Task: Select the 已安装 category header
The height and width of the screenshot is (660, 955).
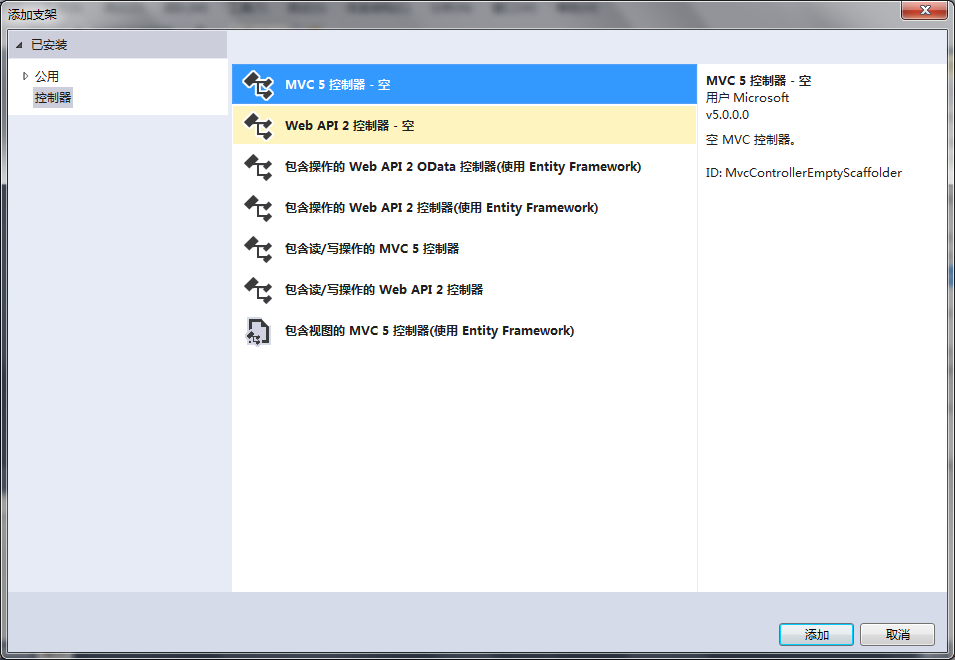Action: coord(118,45)
